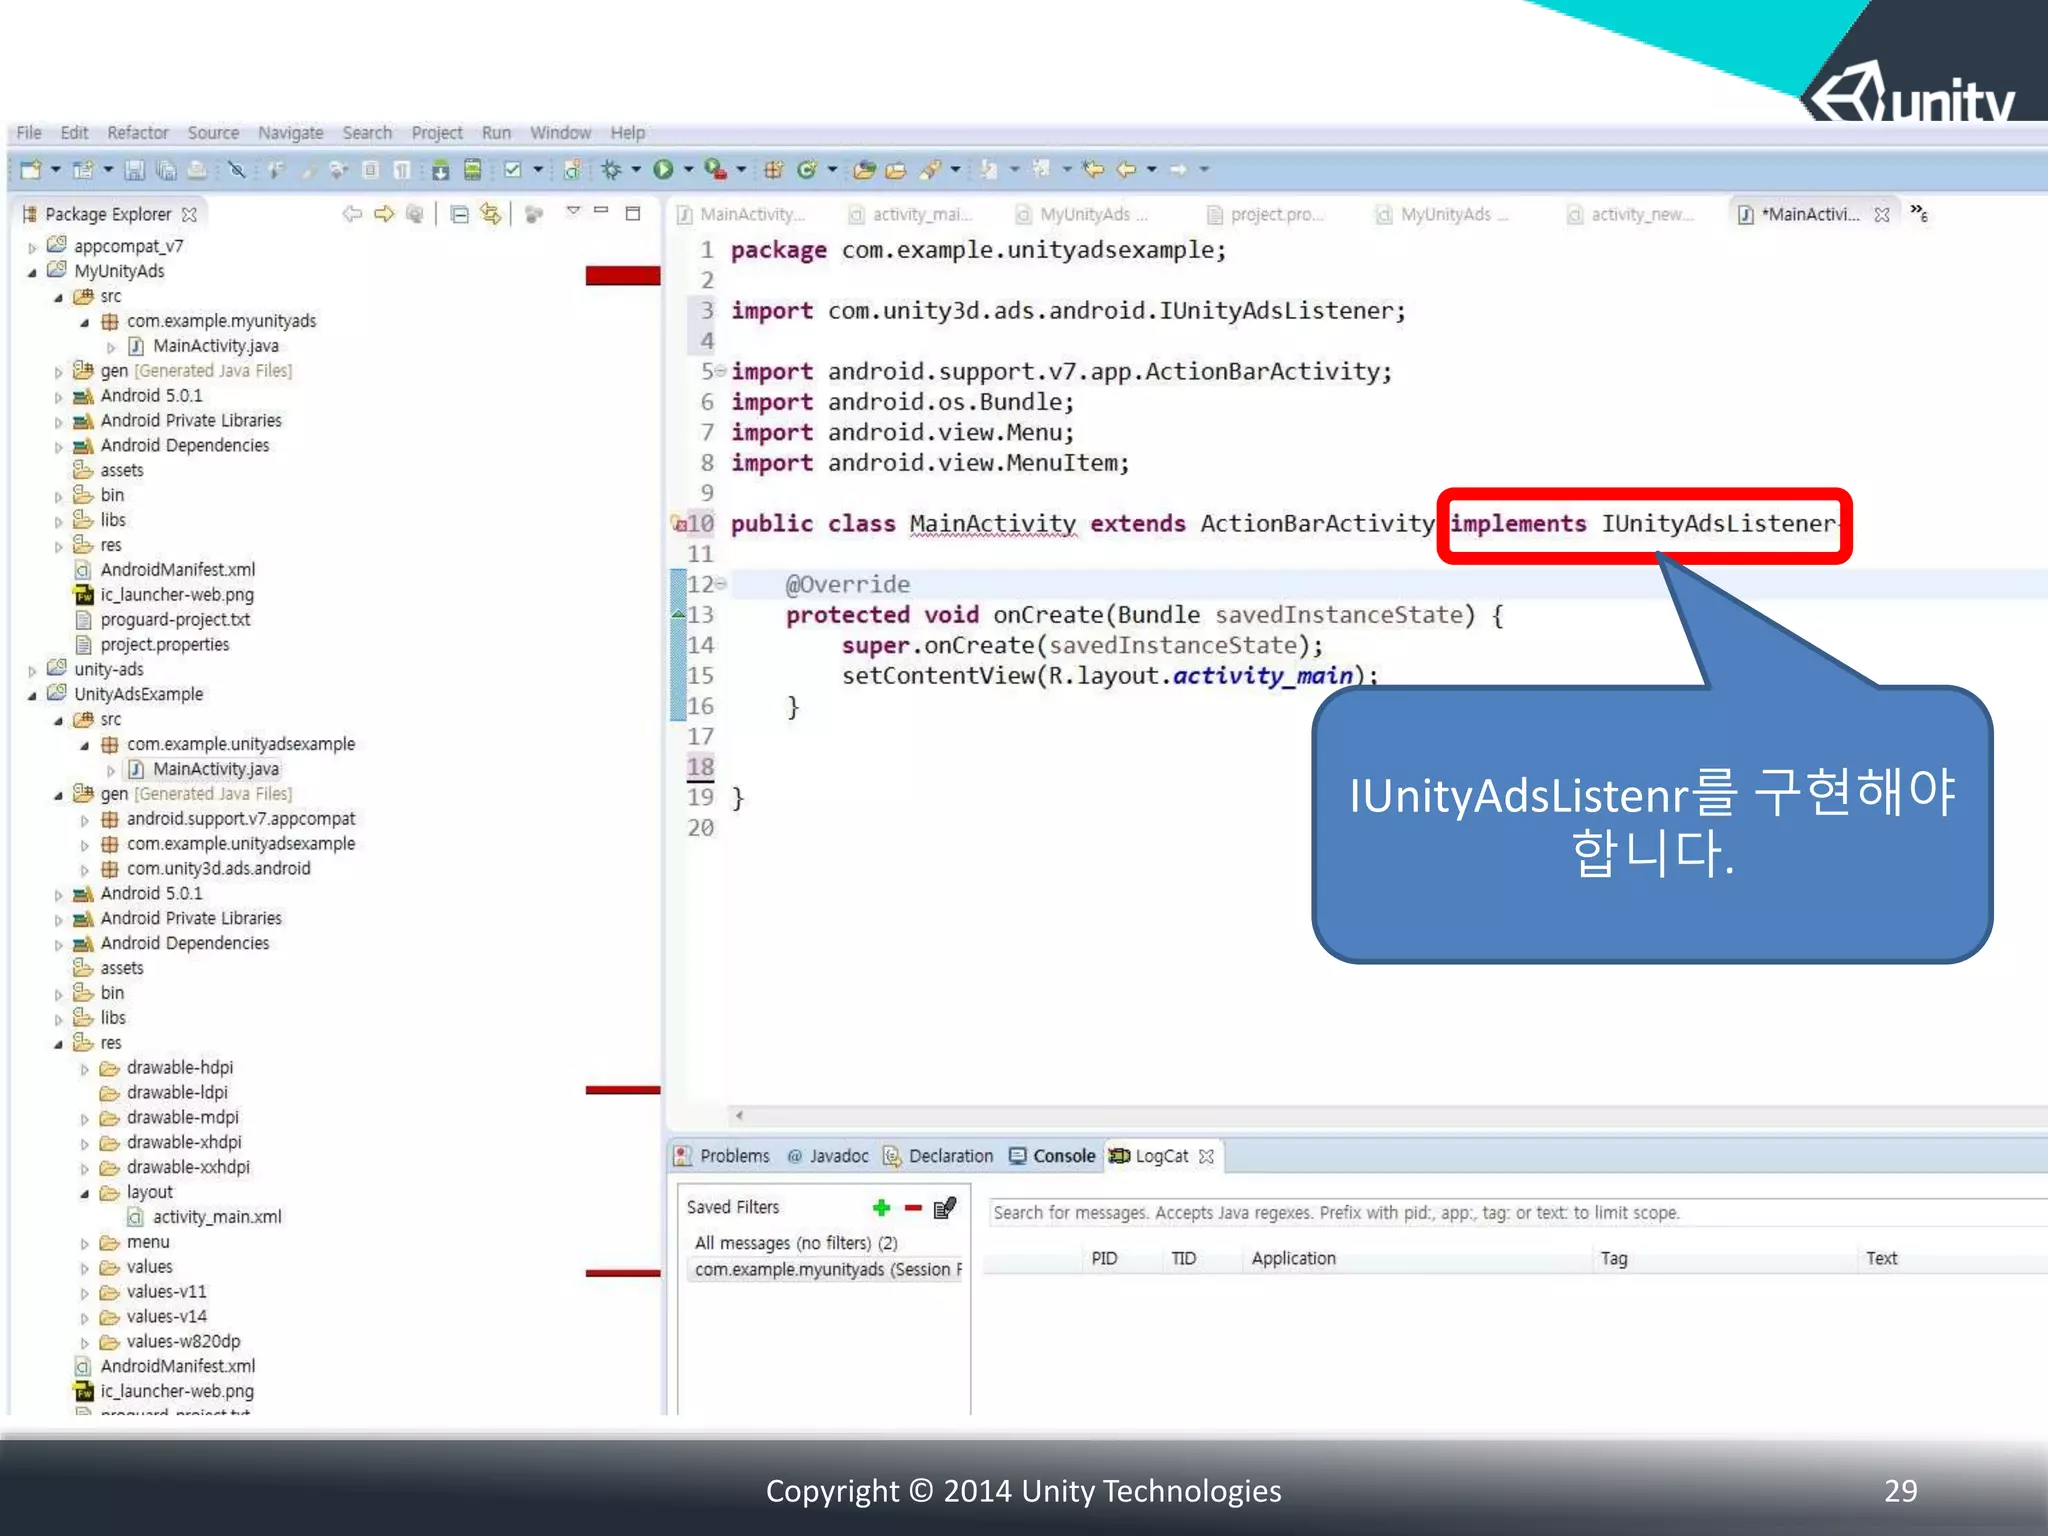The image size is (2048, 1536).
Task: Click the New wizard toolbar icon
Action: 30,170
